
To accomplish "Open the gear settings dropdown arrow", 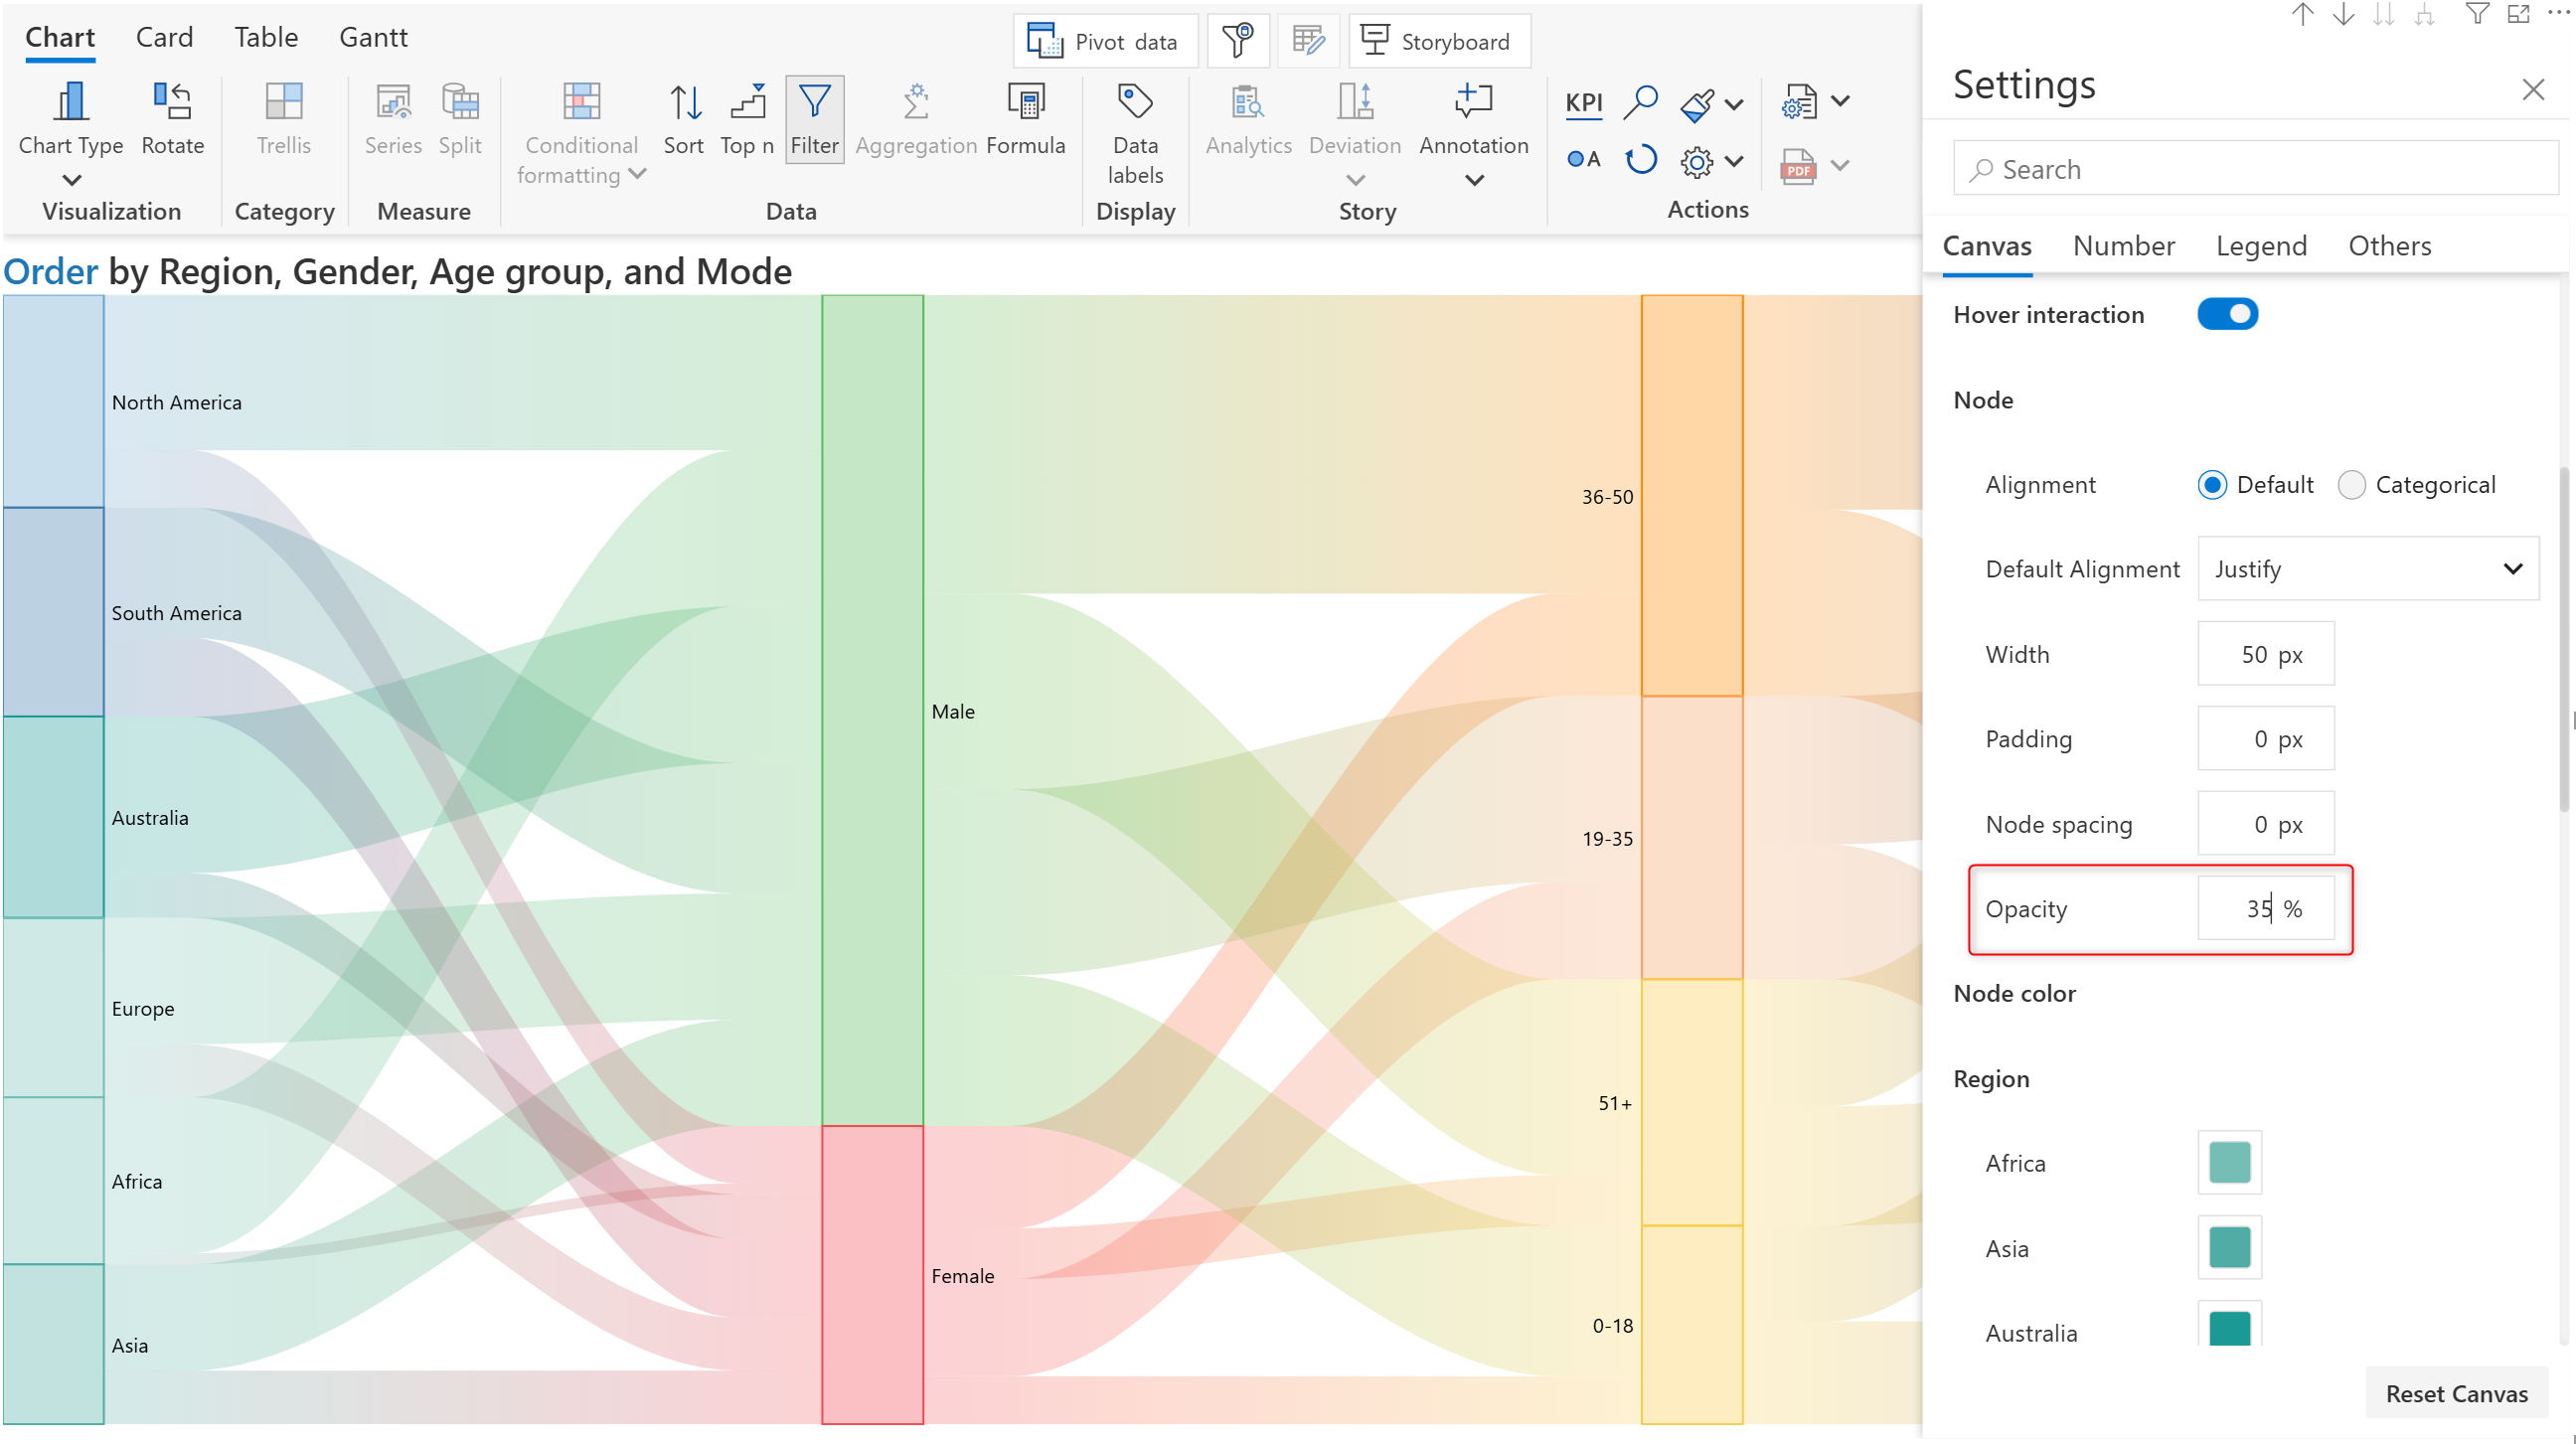I will coord(1735,161).
